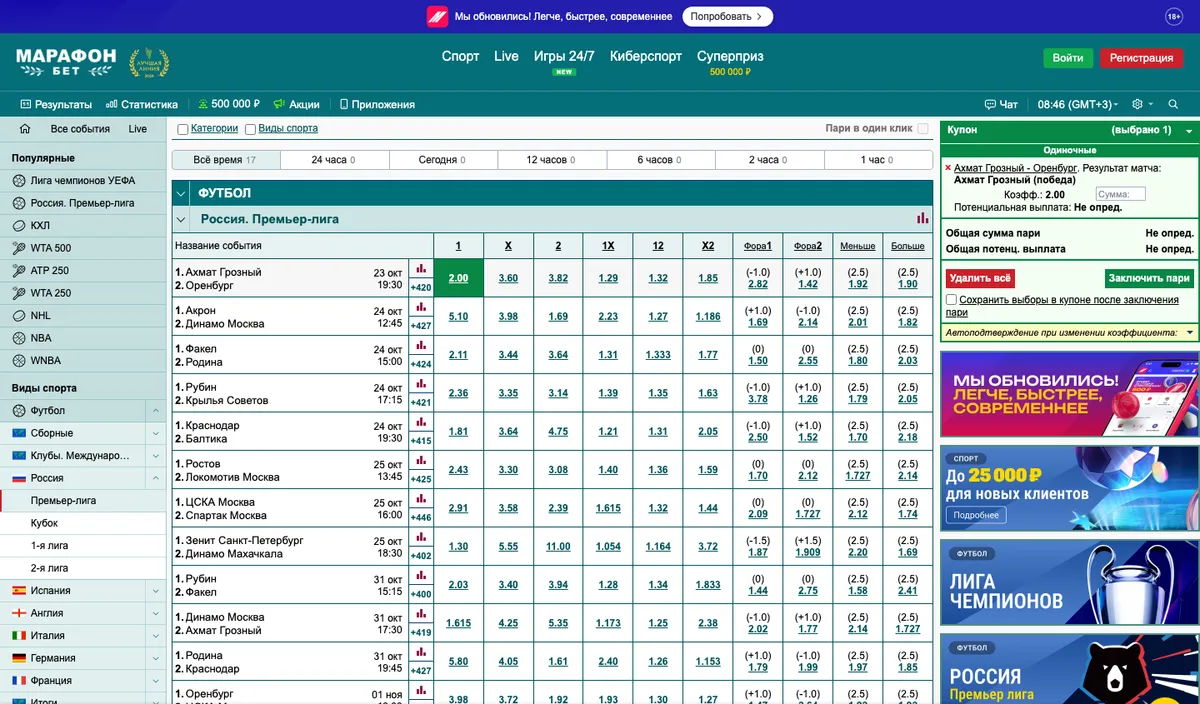This screenshot has height=704, width=1200.
Task: Go to the sidebar home icon
Action: [x=25, y=129]
